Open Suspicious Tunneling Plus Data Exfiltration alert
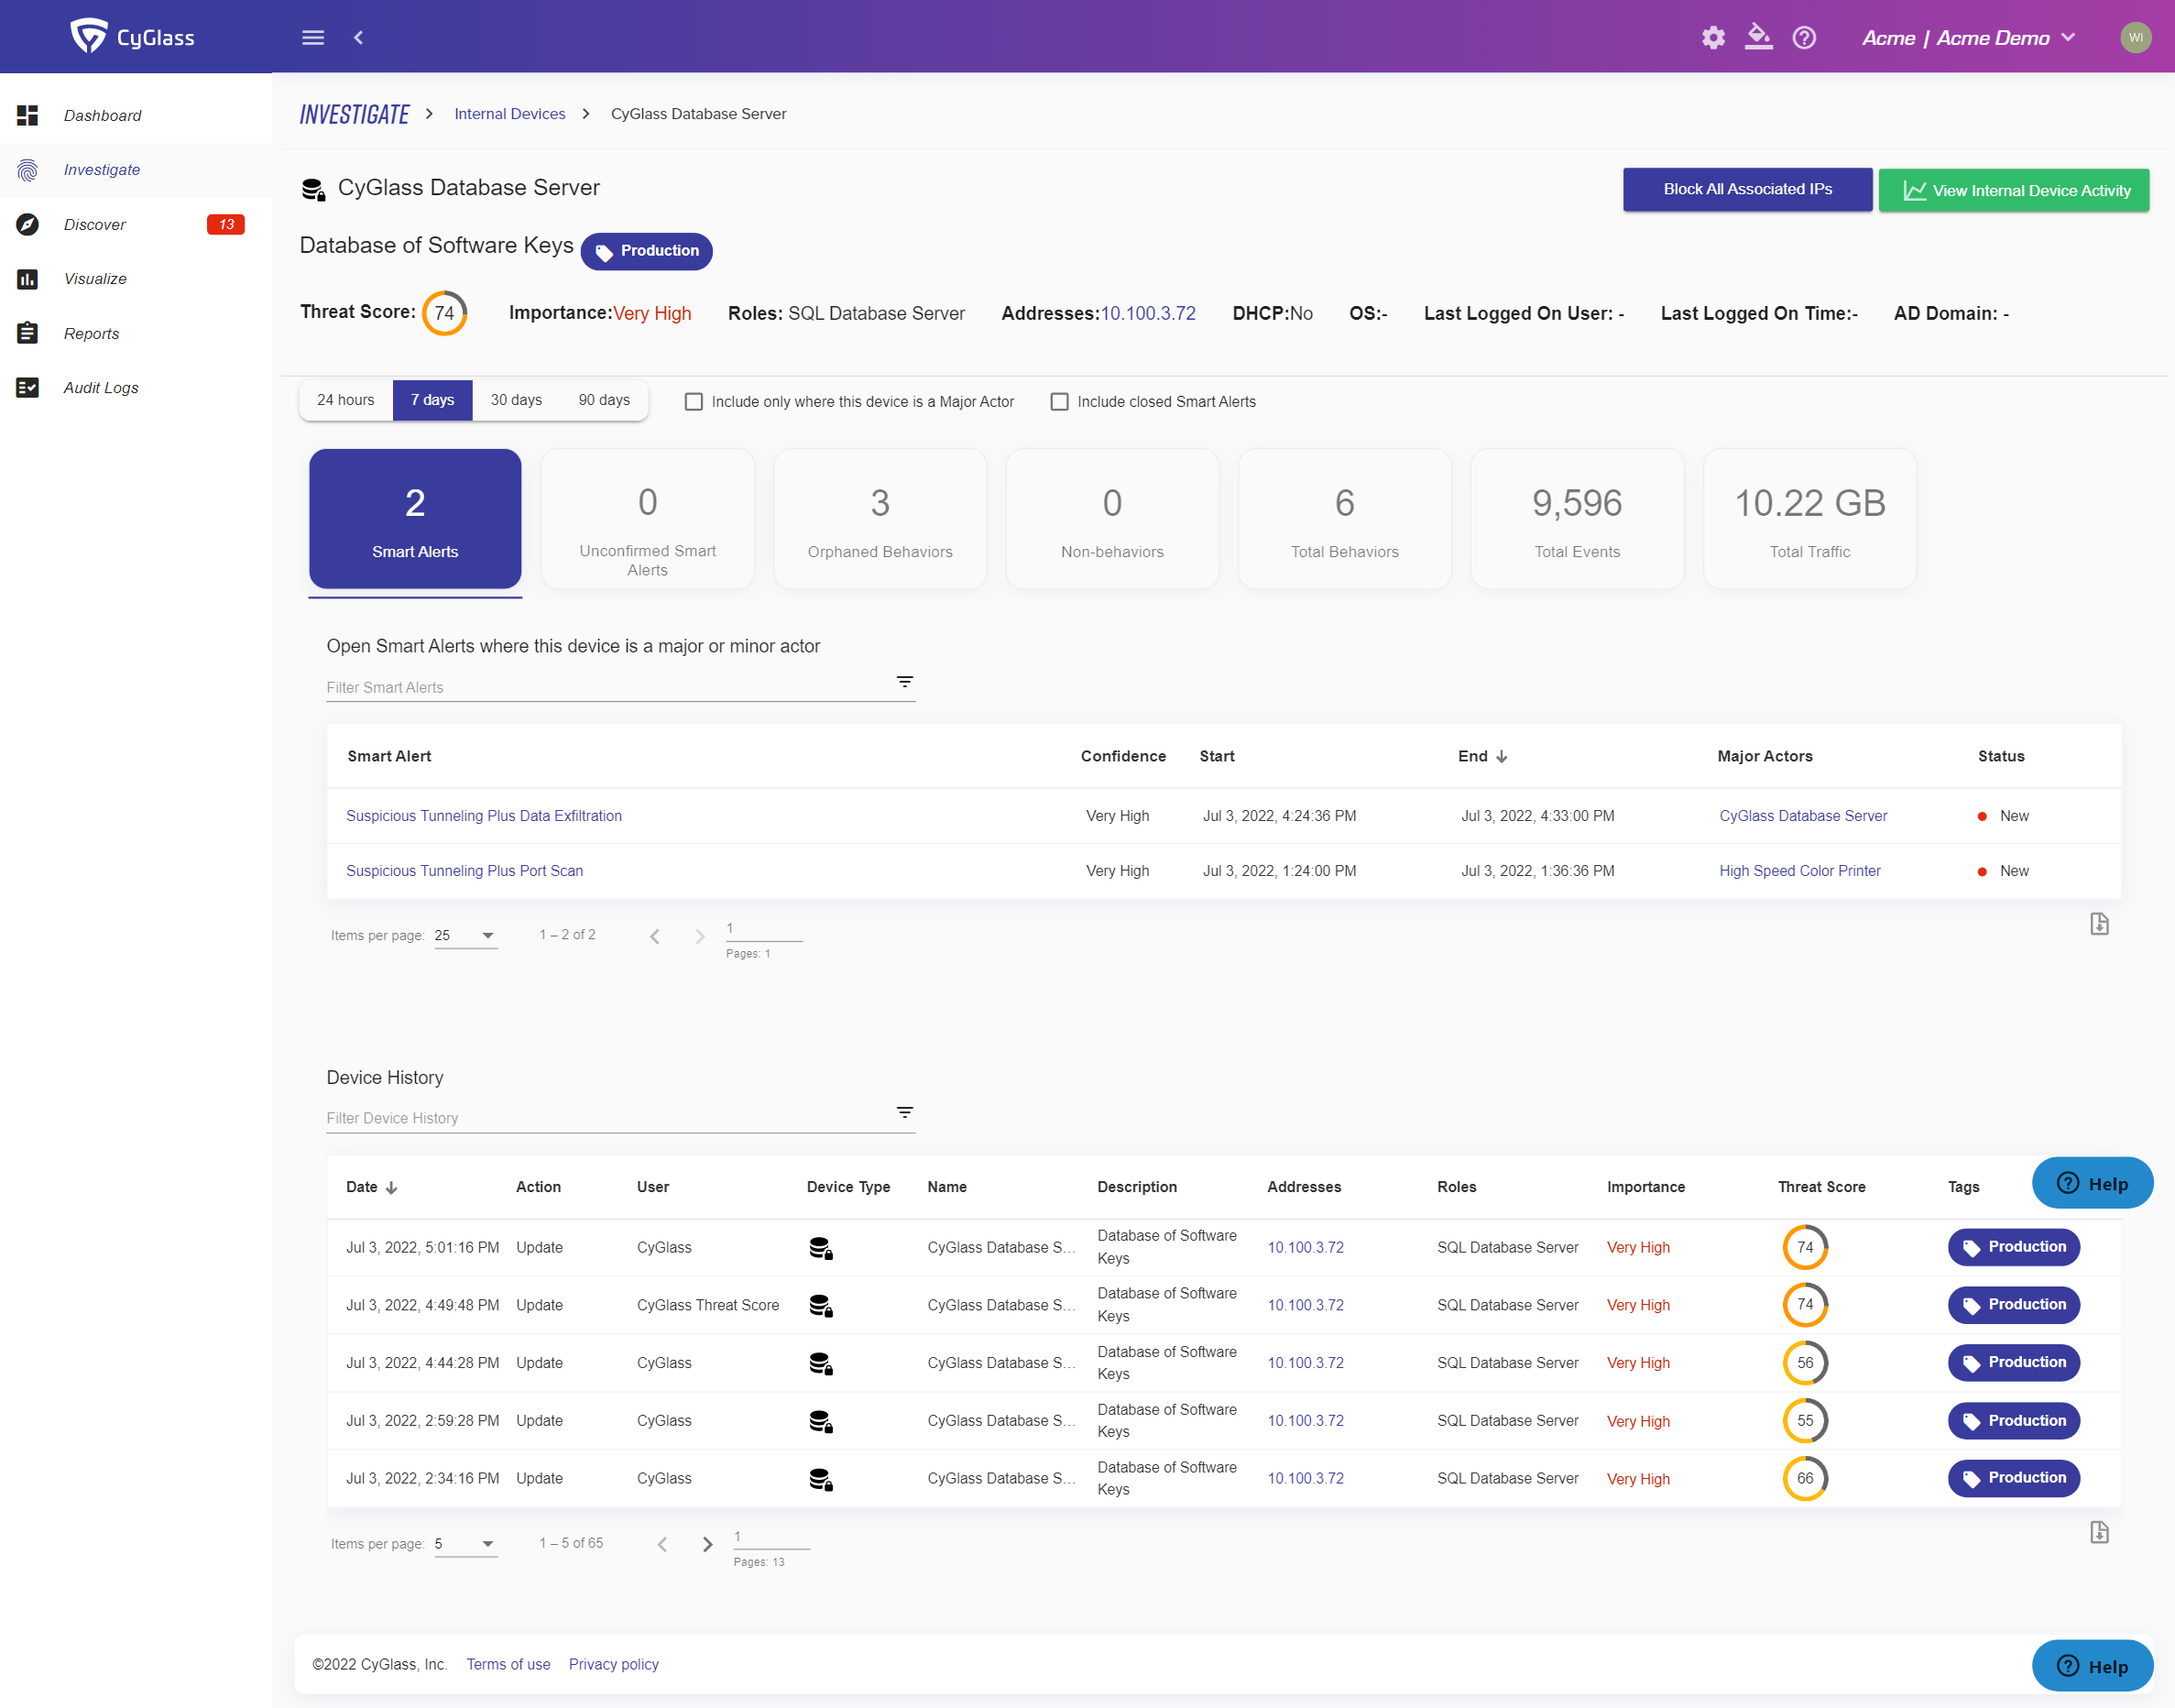The width and height of the screenshot is (2175, 1708). coord(484,816)
